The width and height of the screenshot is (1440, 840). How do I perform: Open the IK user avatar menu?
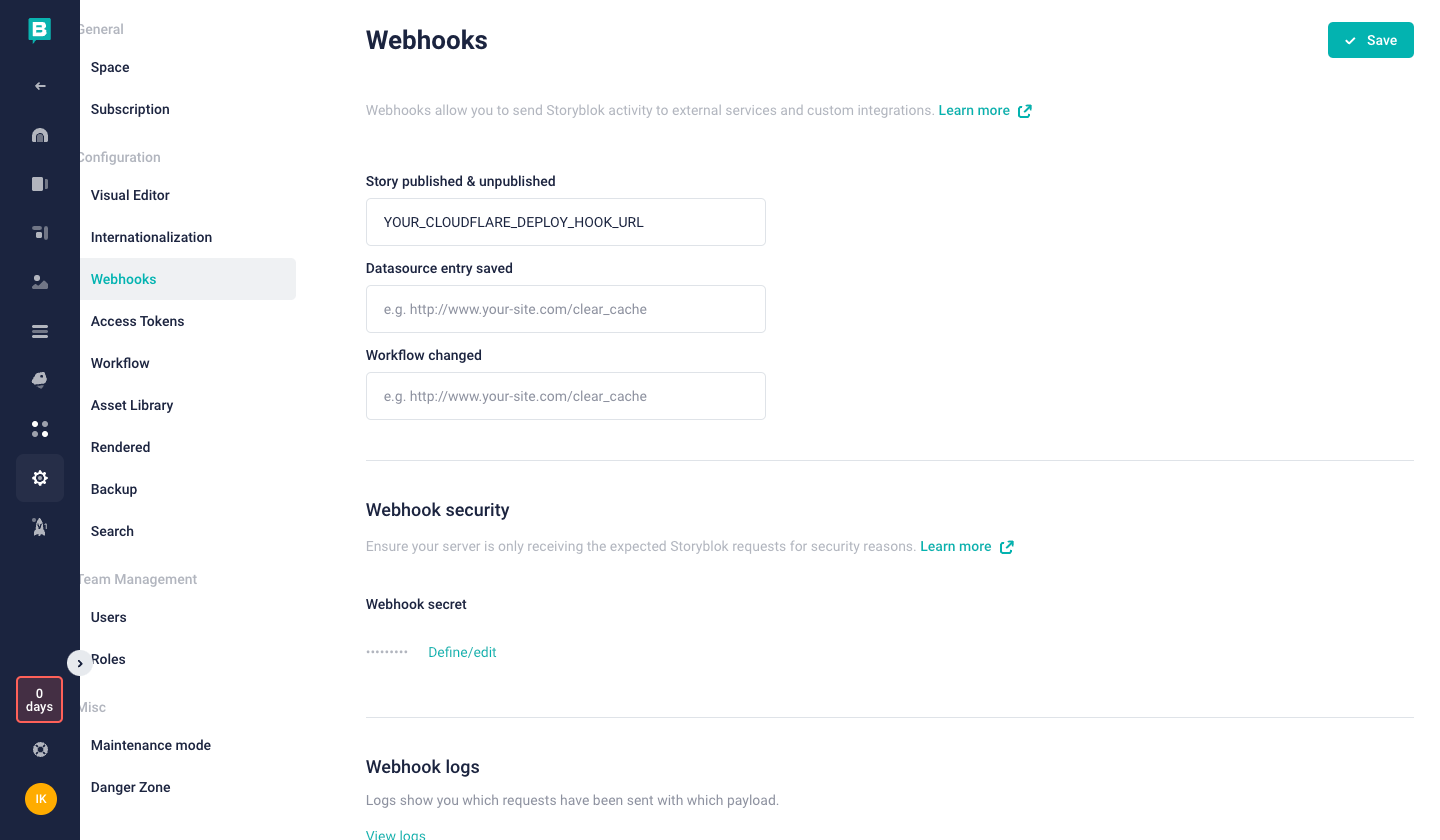coord(41,799)
